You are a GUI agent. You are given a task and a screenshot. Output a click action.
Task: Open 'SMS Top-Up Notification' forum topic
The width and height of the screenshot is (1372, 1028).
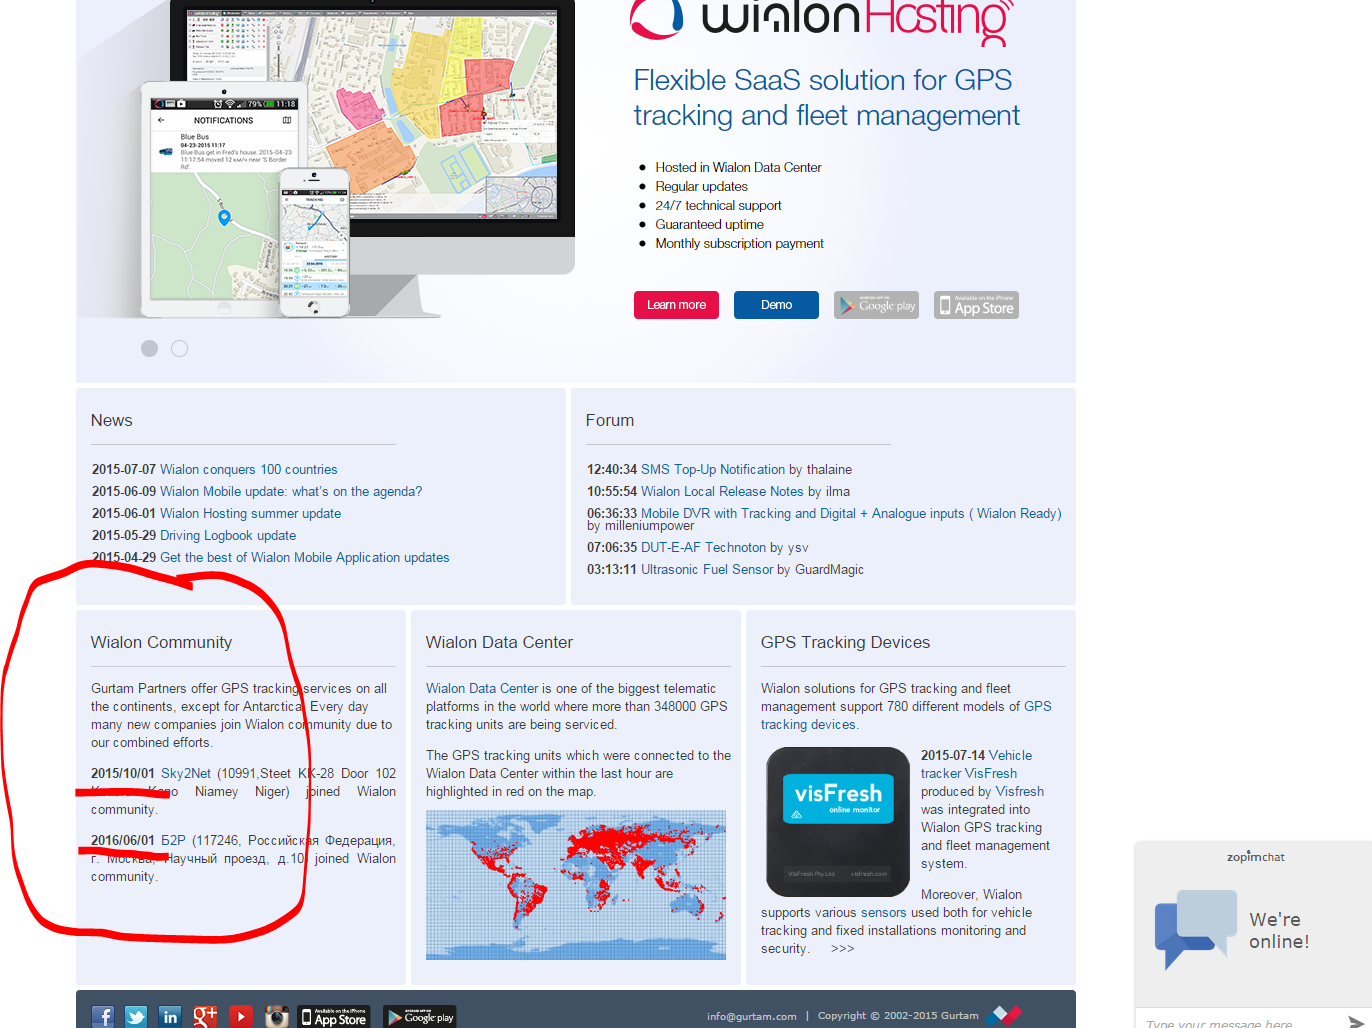pyautogui.click(x=712, y=469)
